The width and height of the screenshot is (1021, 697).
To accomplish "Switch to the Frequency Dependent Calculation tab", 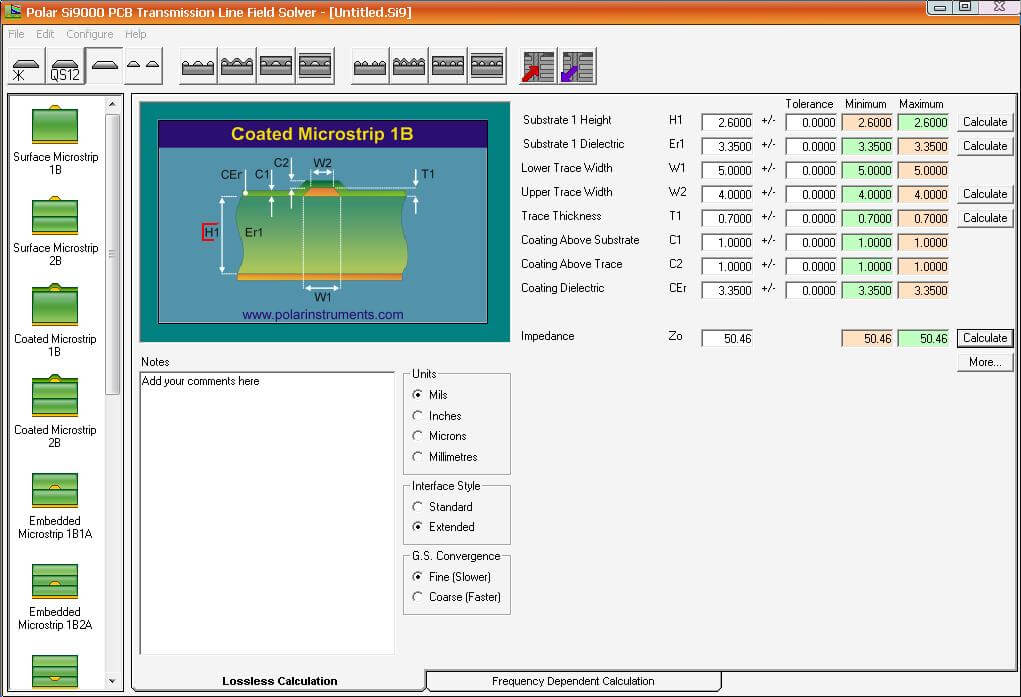I will 572,679.
